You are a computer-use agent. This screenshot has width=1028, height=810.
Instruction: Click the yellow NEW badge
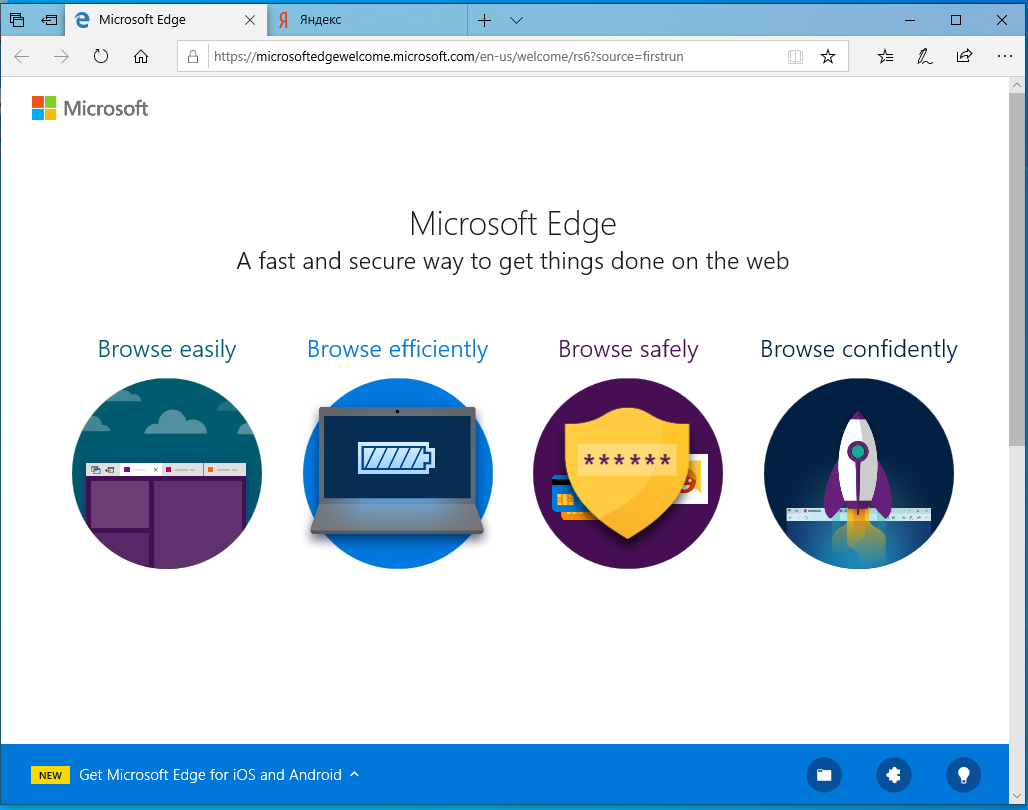click(50, 775)
